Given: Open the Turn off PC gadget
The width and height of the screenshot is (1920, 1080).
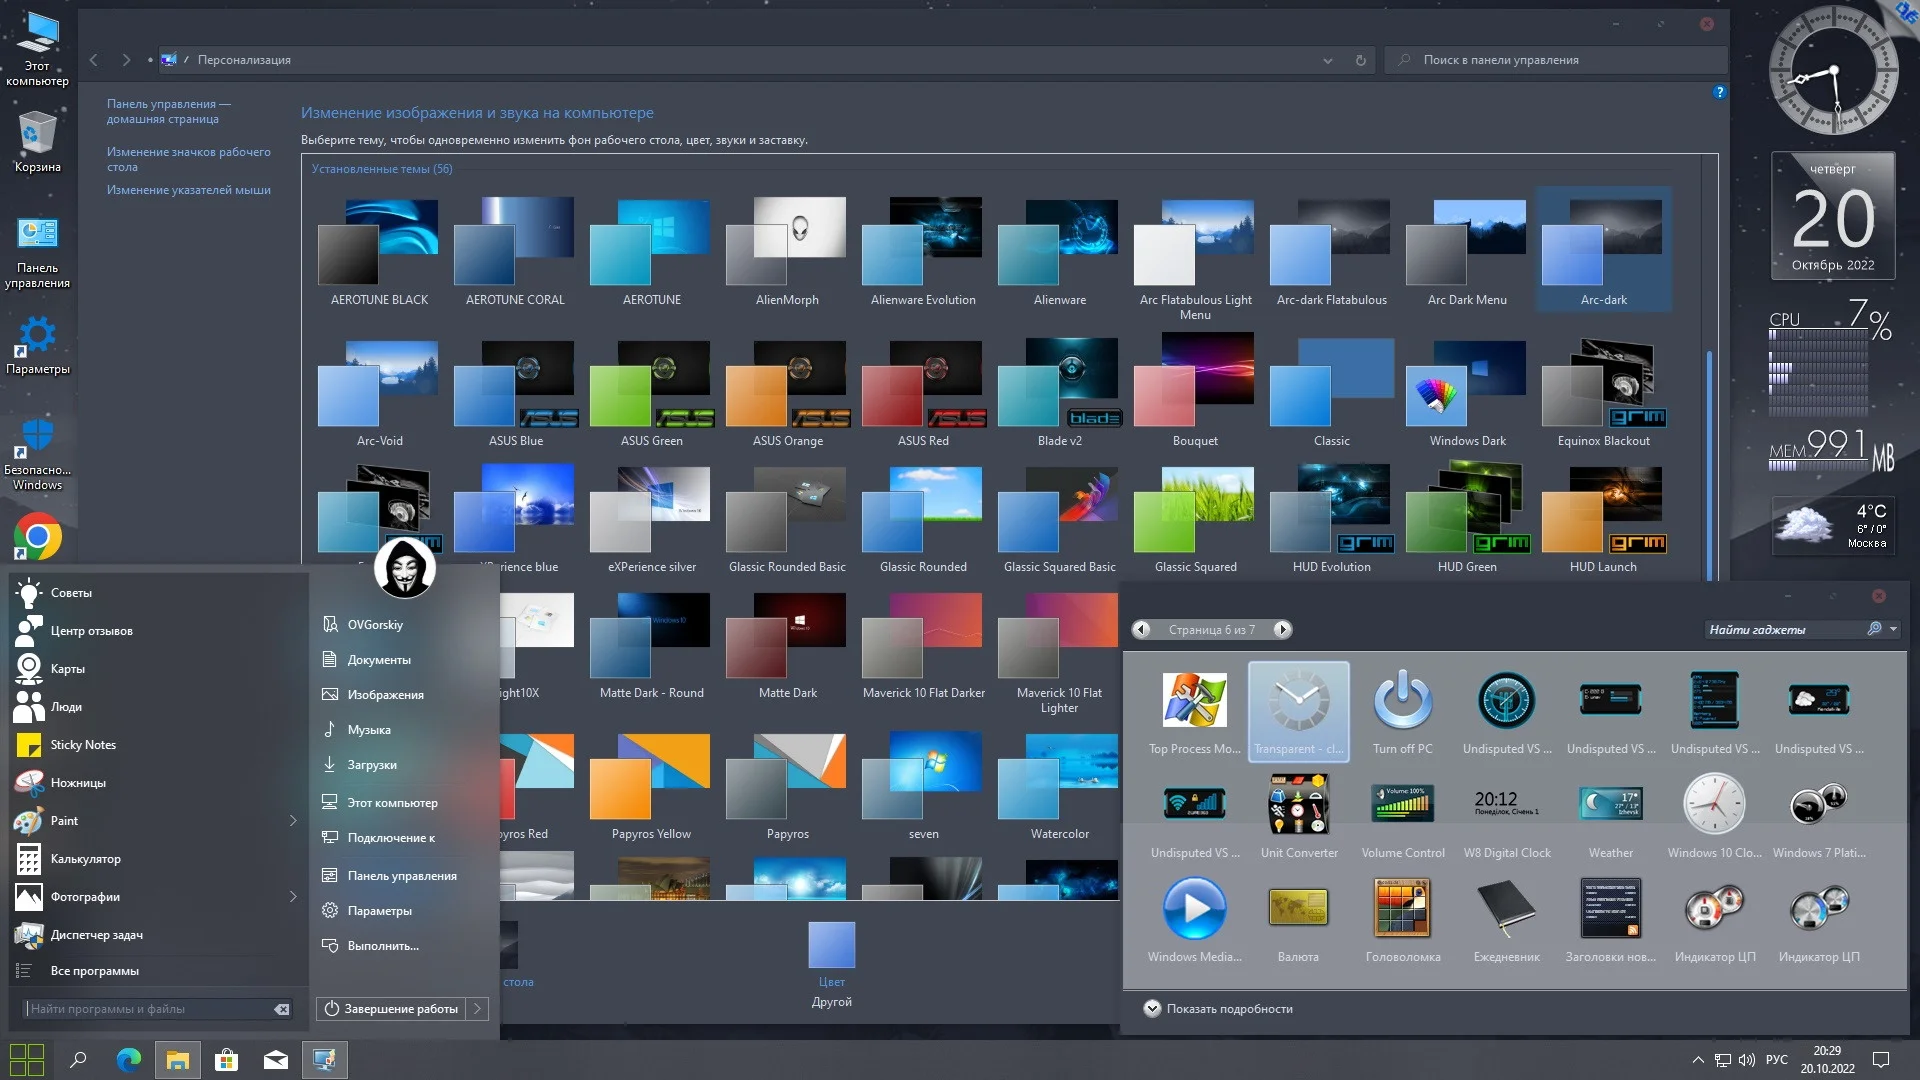Looking at the screenshot, I should (1402, 701).
